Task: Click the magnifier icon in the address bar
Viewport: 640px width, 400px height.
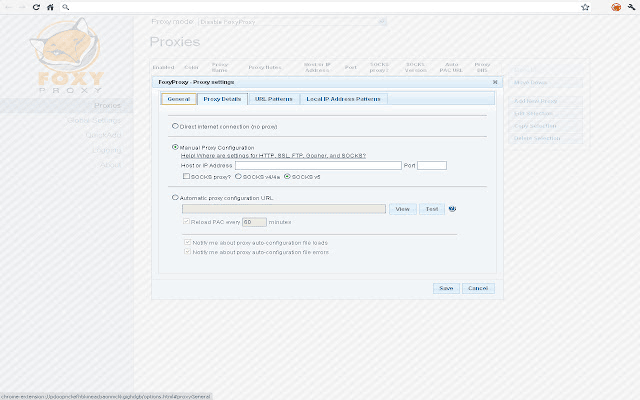Action: 65,7
